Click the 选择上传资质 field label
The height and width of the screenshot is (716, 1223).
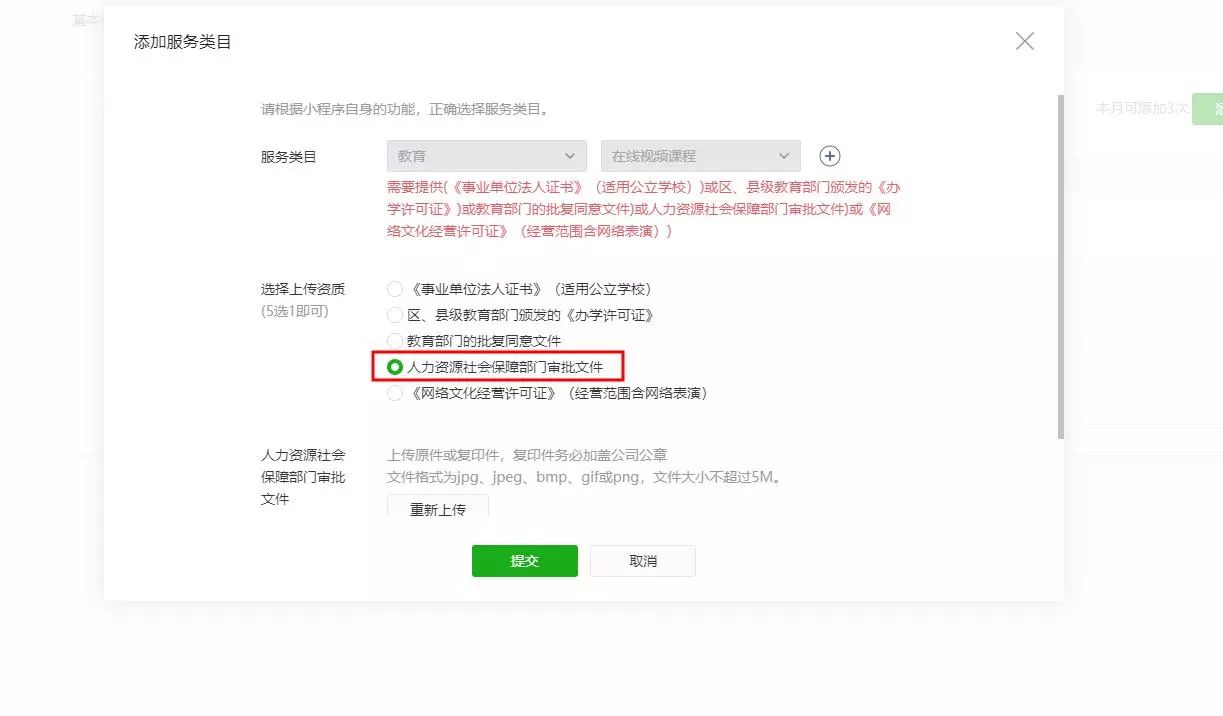303,289
